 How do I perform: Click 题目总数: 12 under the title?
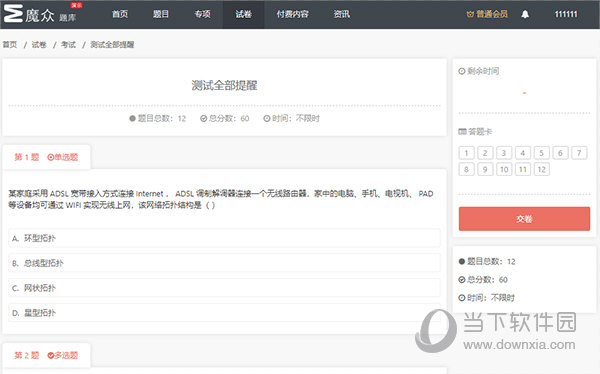158,118
